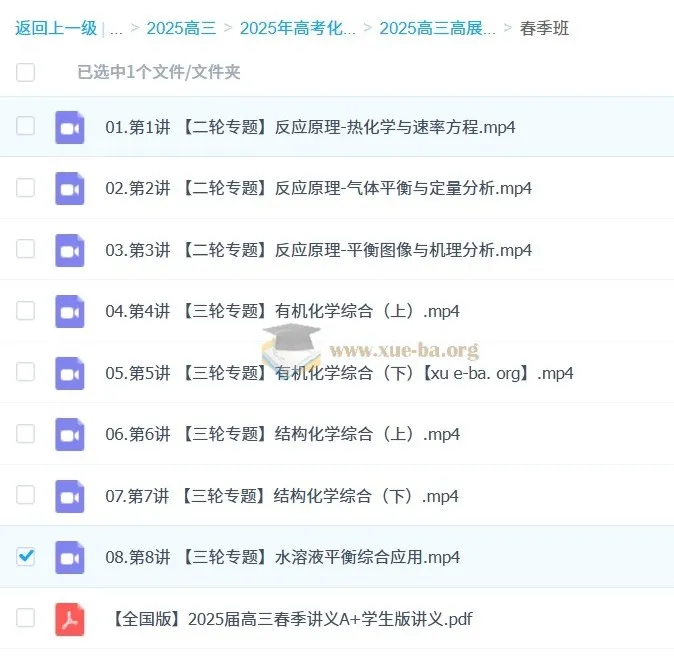Click video icon of 02.第2讲 气体平衡与定量分析 file
The width and height of the screenshot is (674, 662).
pyautogui.click(x=70, y=189)
